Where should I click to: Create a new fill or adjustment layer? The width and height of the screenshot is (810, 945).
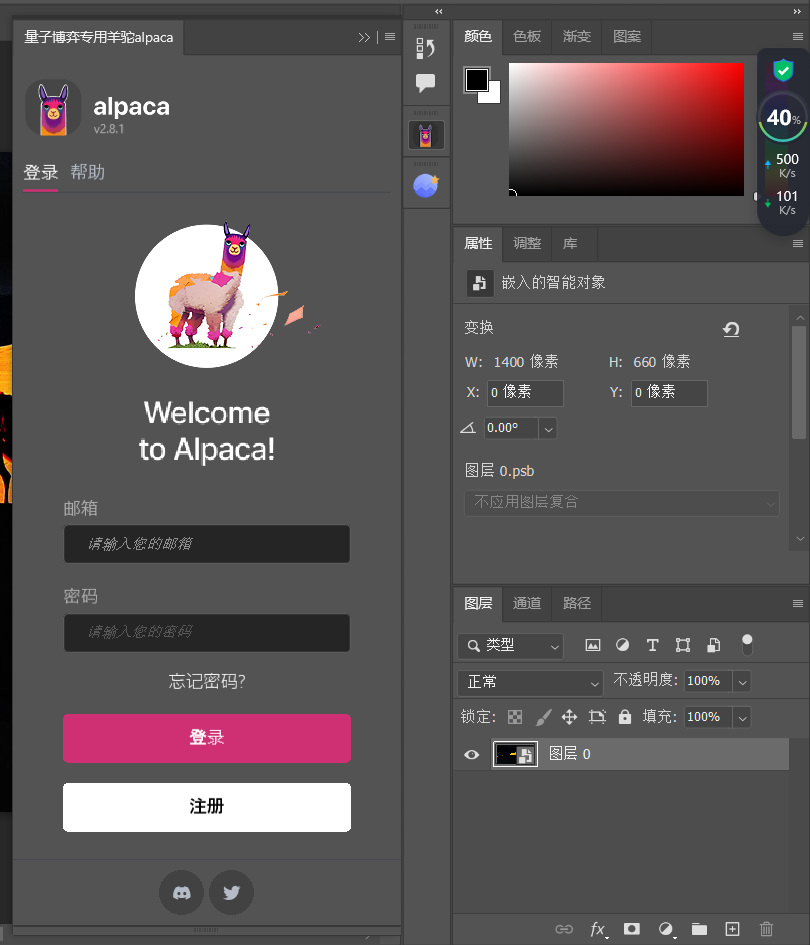tap(666, 929)
